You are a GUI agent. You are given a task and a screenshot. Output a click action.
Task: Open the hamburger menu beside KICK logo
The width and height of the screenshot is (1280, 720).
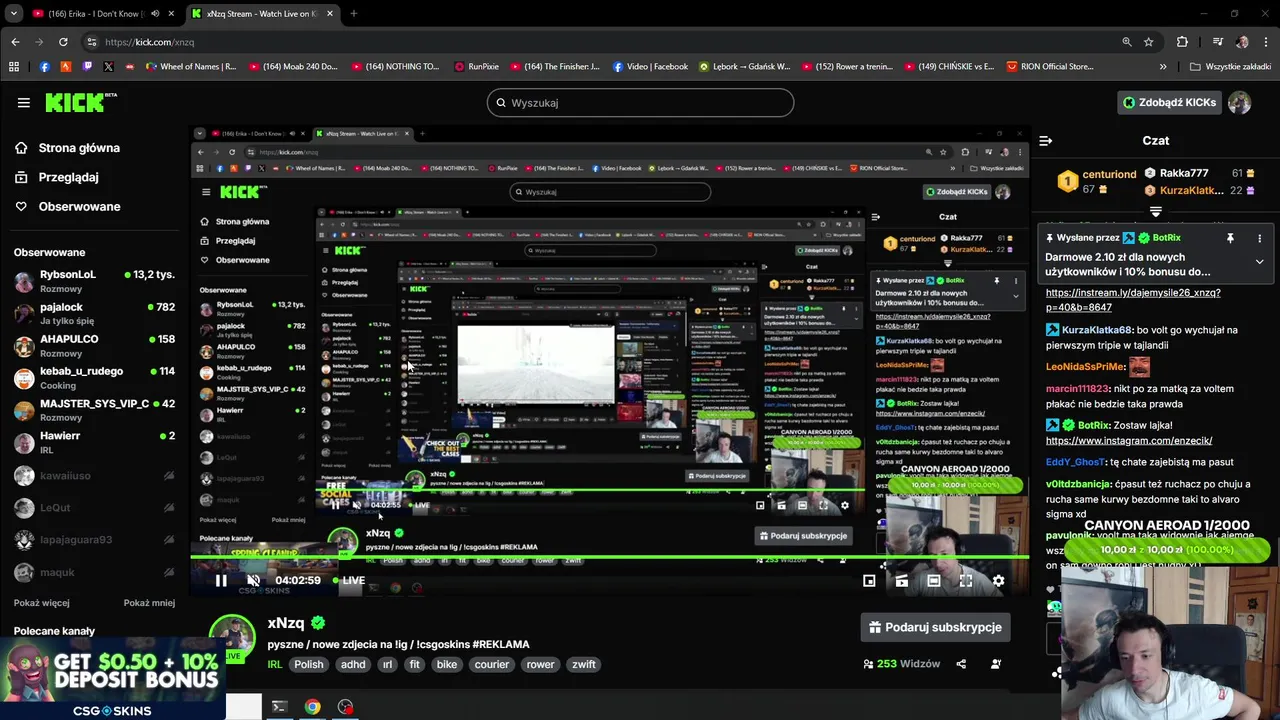[x=23, y=102]
